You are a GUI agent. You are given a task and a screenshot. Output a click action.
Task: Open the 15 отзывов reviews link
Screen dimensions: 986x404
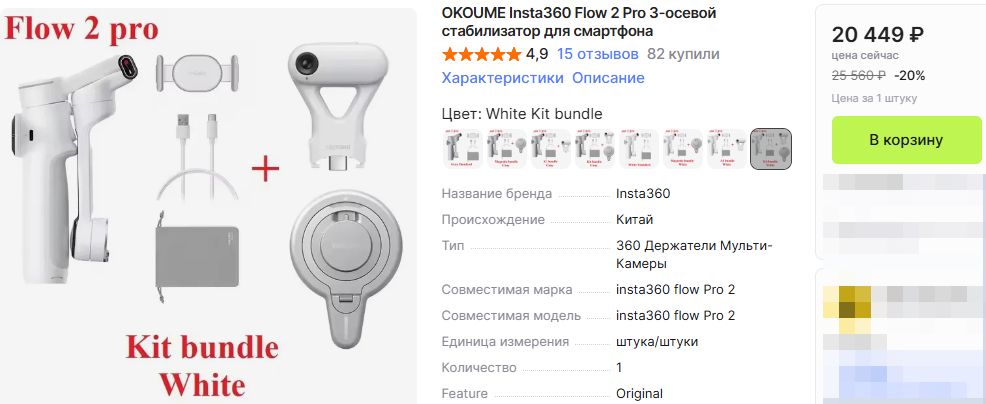(x=597, y=54)
